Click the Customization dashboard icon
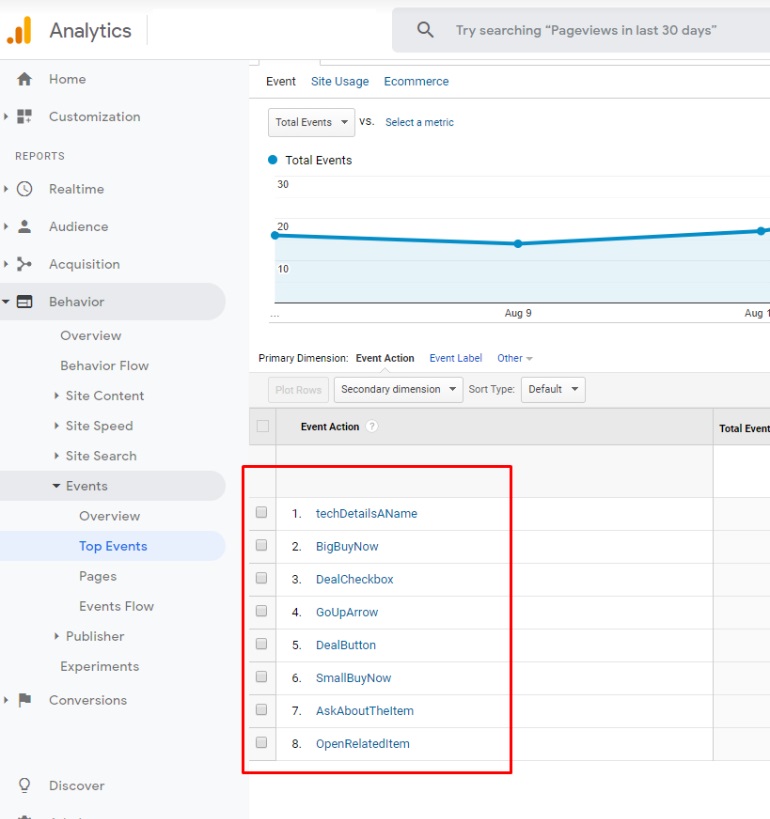 pyautogui.click(x=25, y=117)
